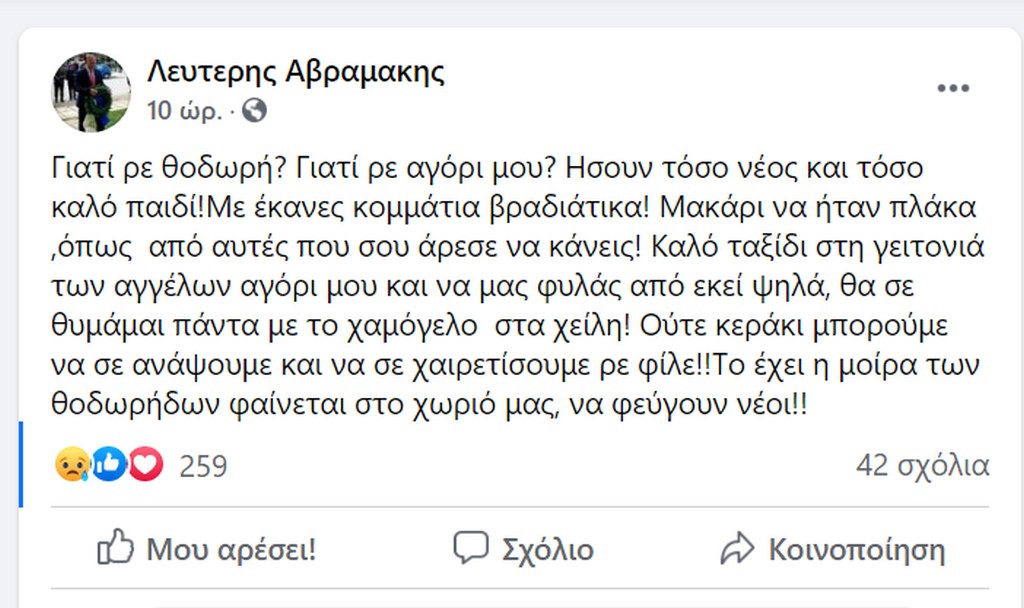
Task: Click the share arrow icon
Action: pyautogui.click(x=737, y=548)
